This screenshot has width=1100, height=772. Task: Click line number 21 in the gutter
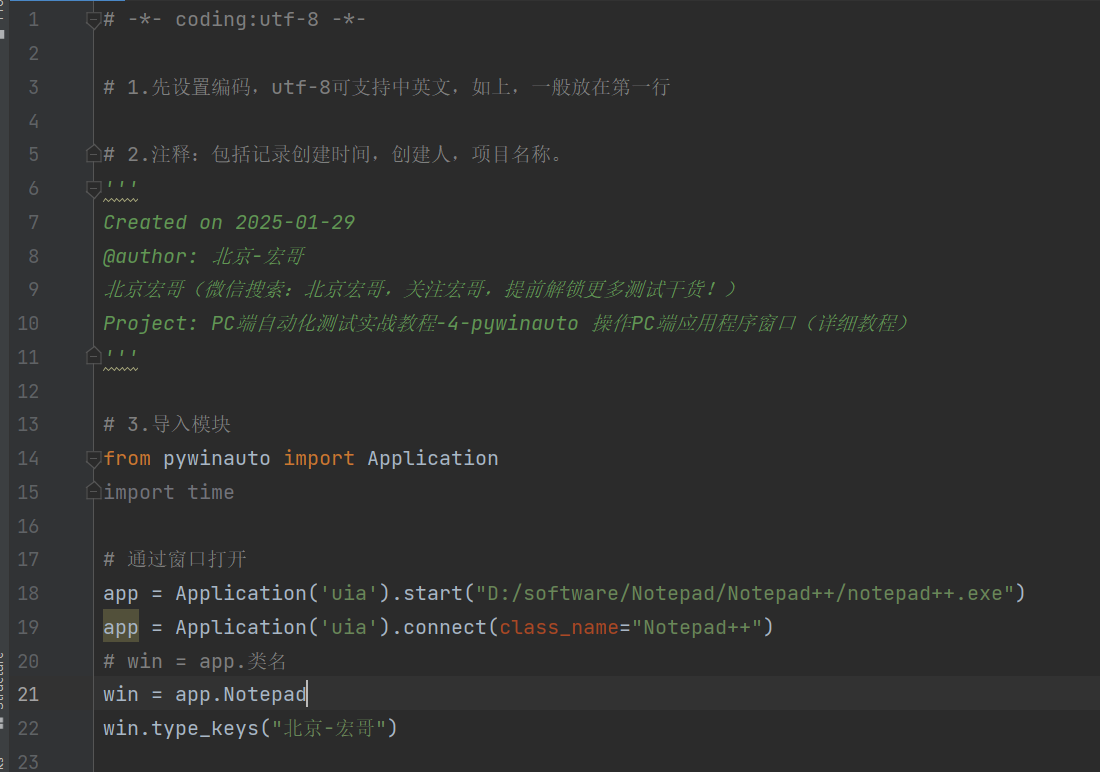[28, 695]
